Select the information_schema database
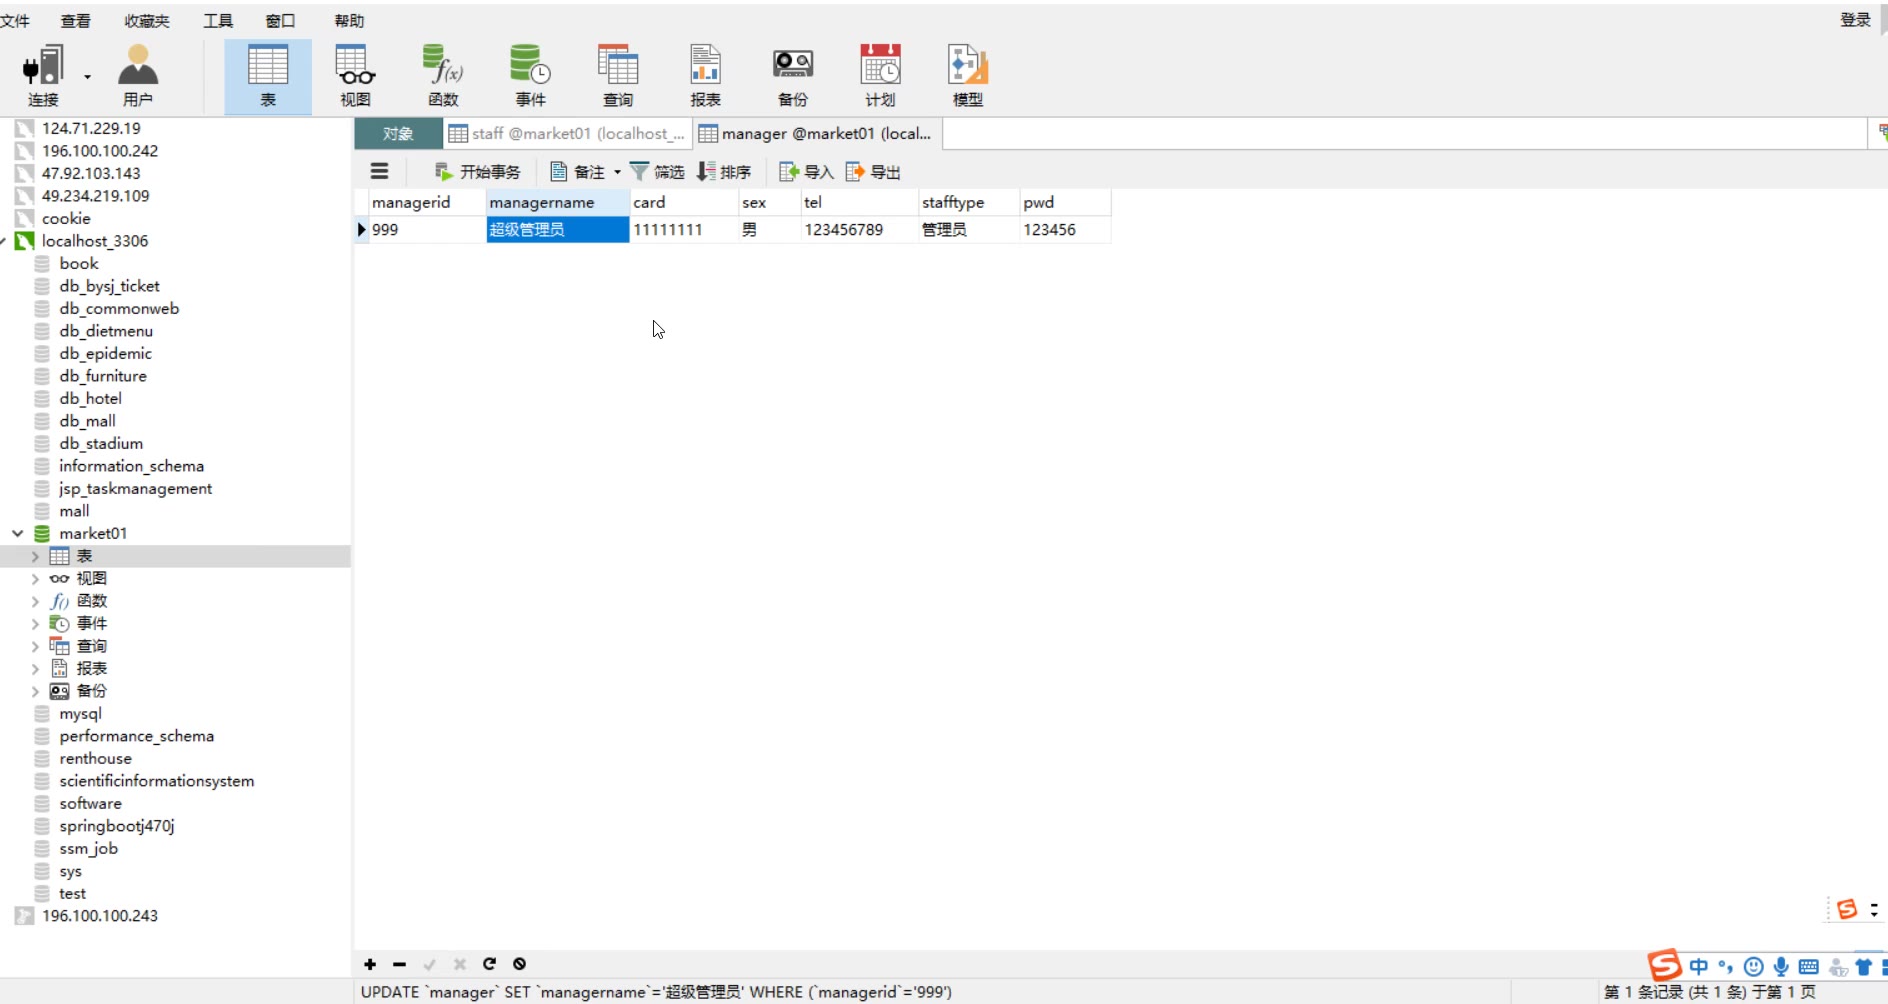Viewport: 1888px width, 1004px height. click(x=131, y=466)
